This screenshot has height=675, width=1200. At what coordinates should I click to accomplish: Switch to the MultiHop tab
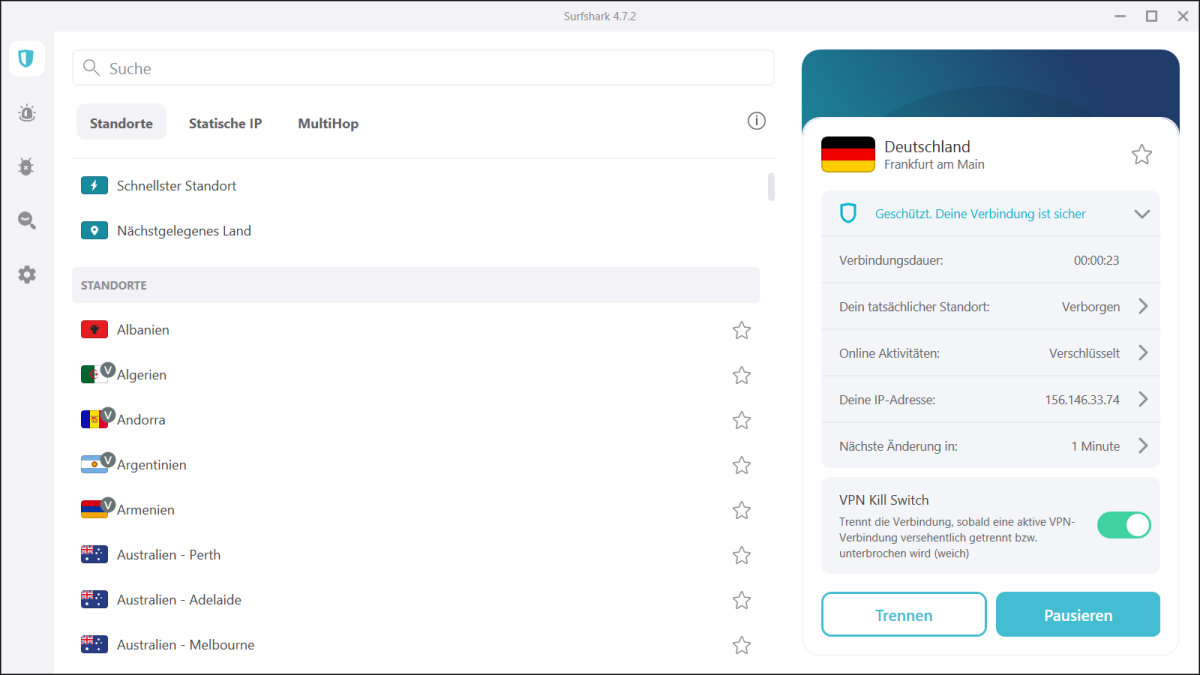(x=328, y=123)
